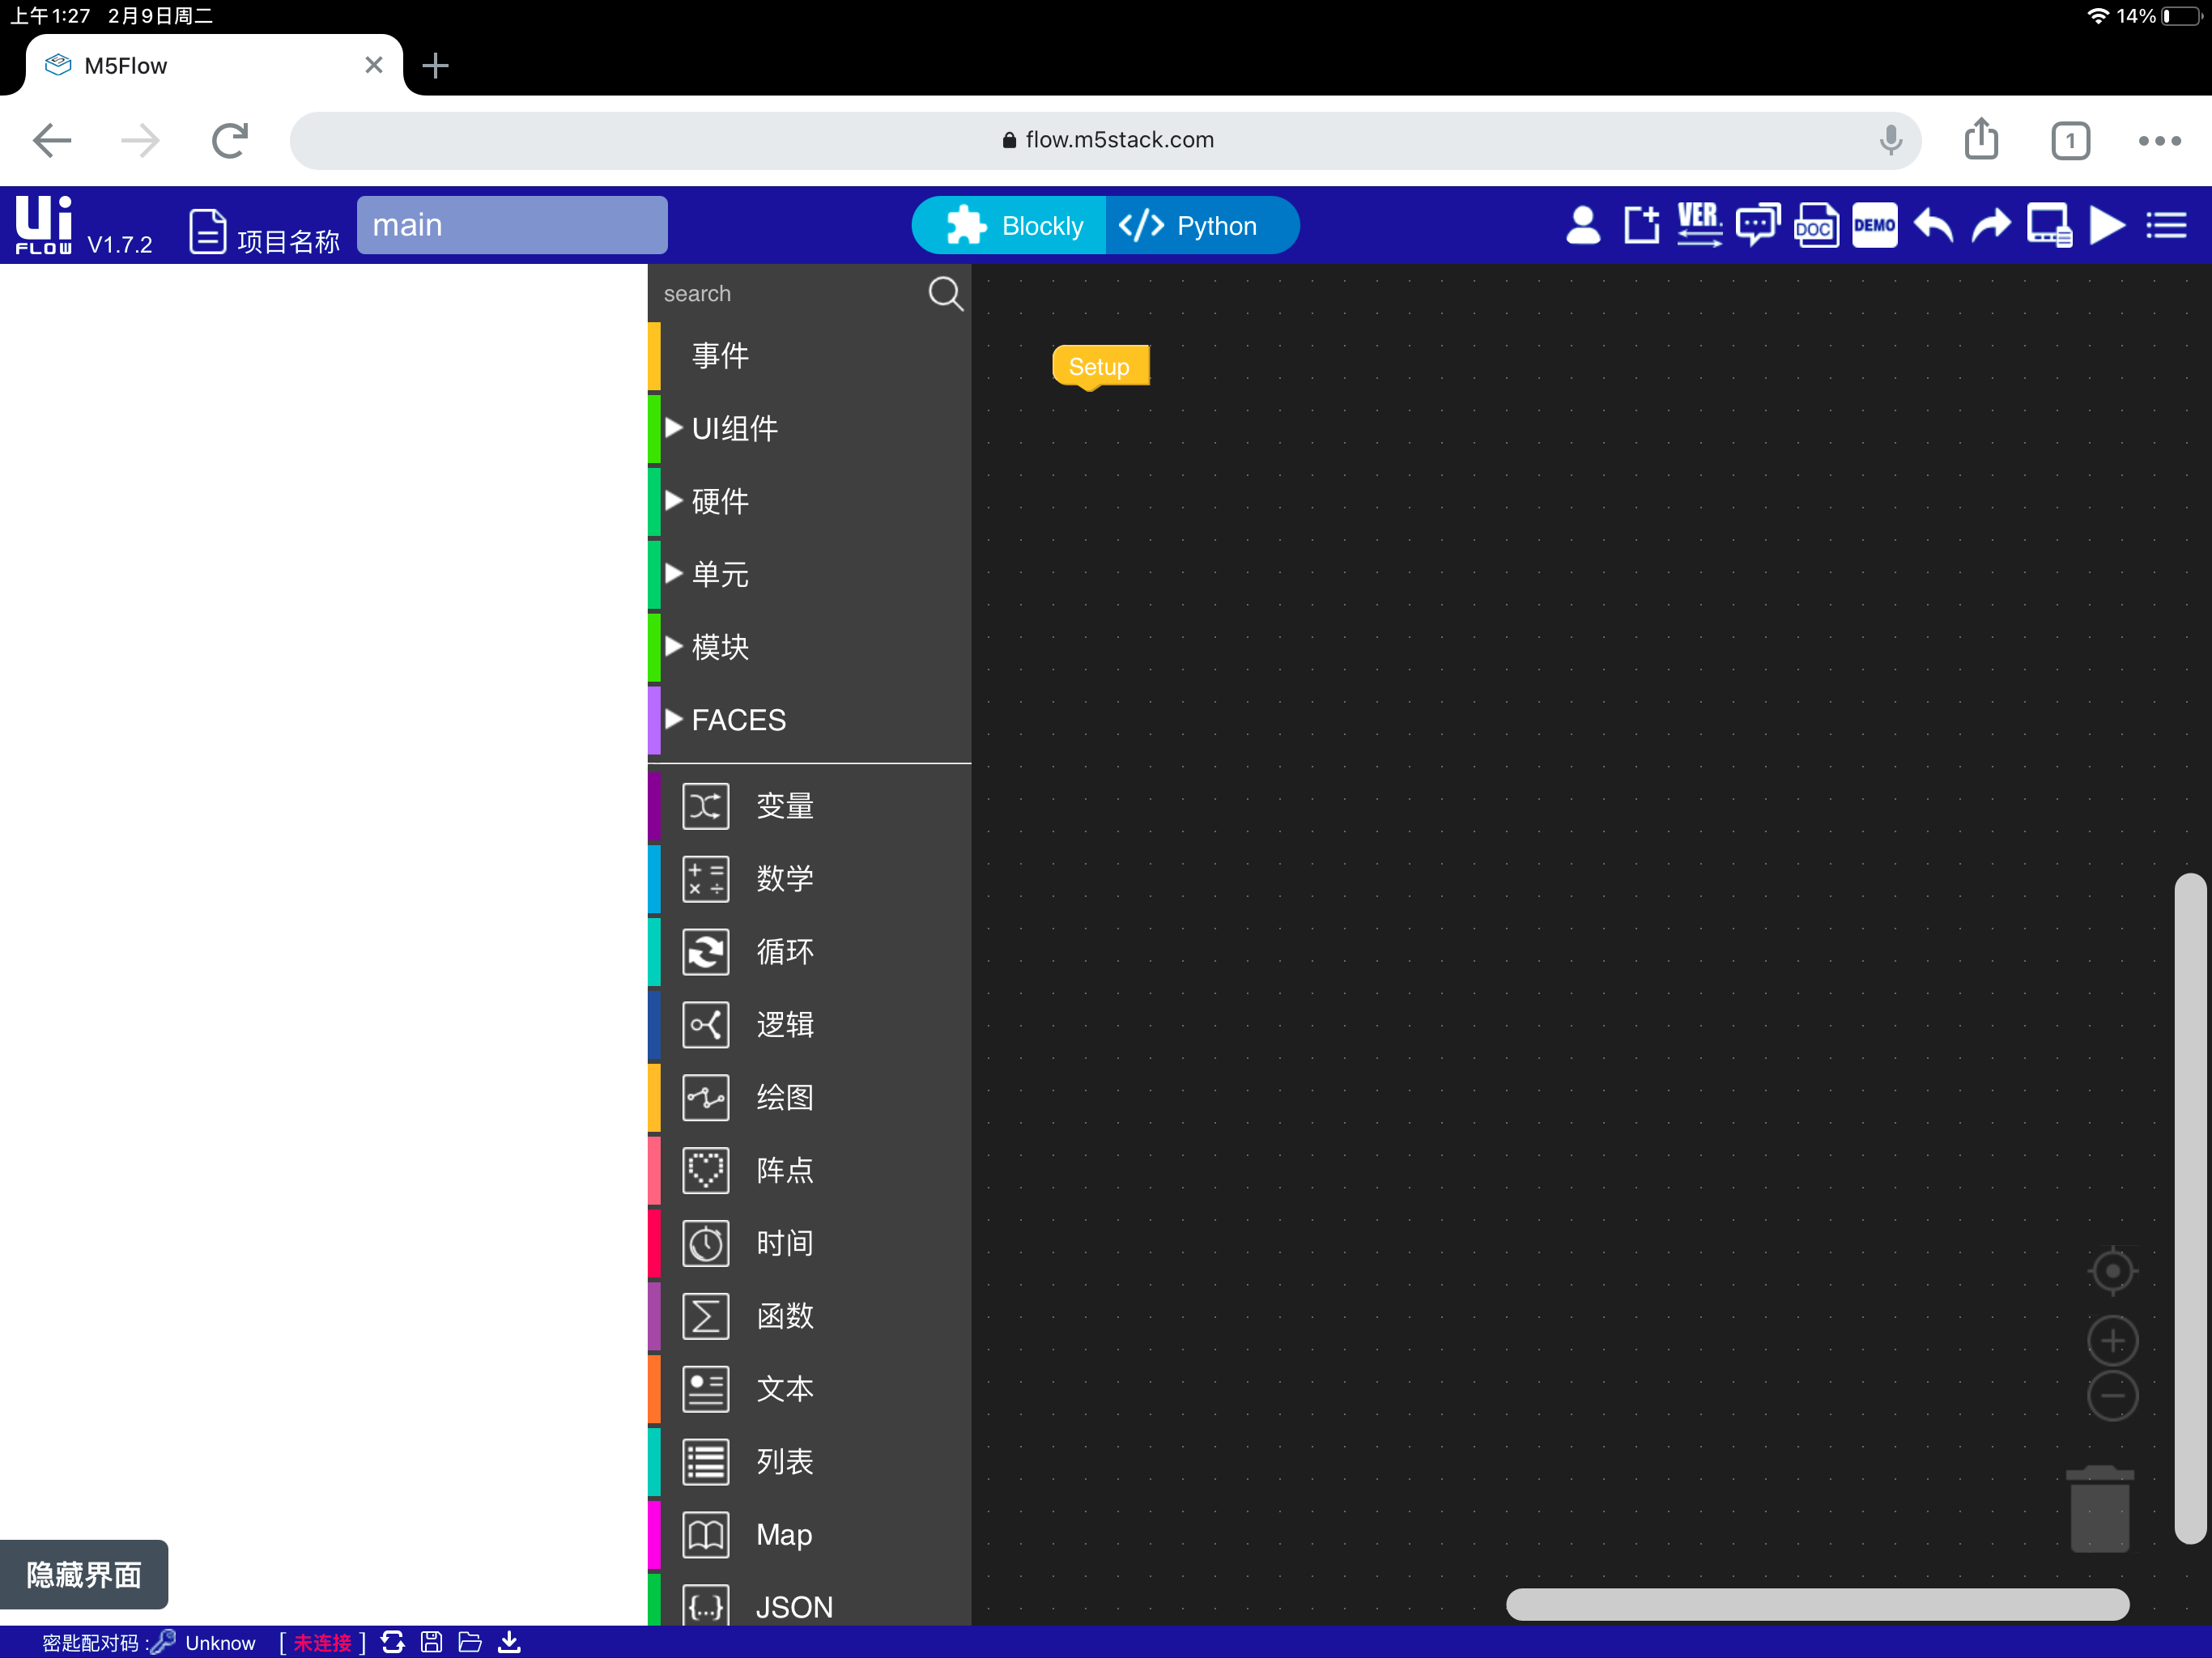Viewport: 2212px width, 1658px height.
Task: Zoom out the workspace with minus icon
Action: (2112, 1395)
